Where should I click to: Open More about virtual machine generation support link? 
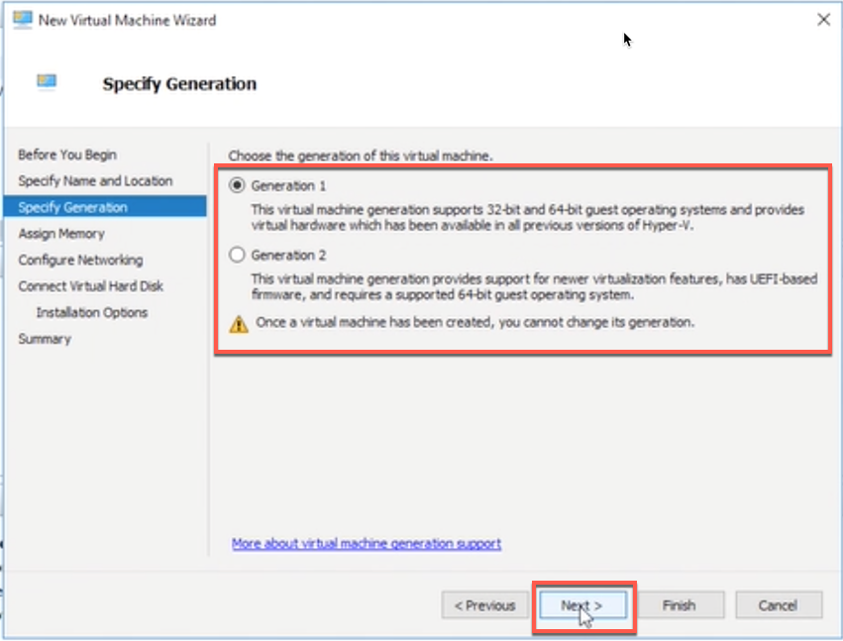366,544
